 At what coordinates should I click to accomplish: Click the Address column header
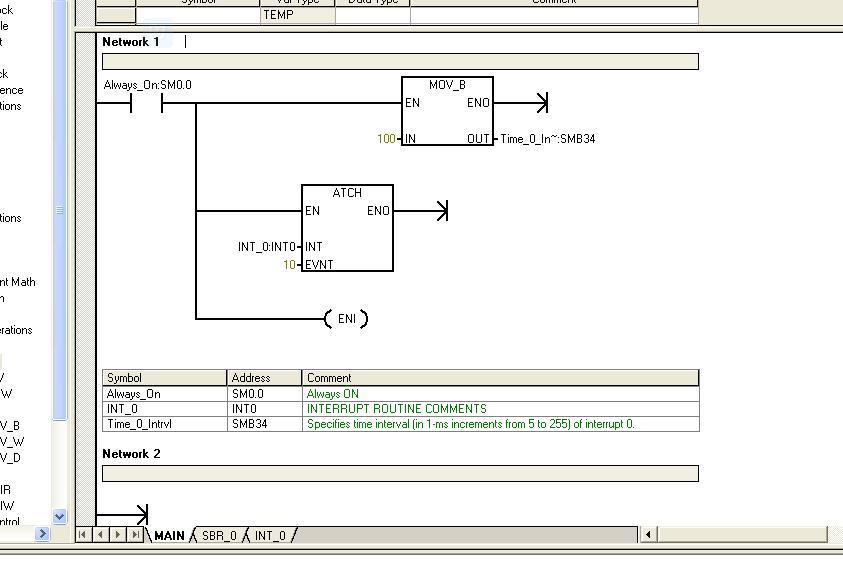[x=265, y=378]
